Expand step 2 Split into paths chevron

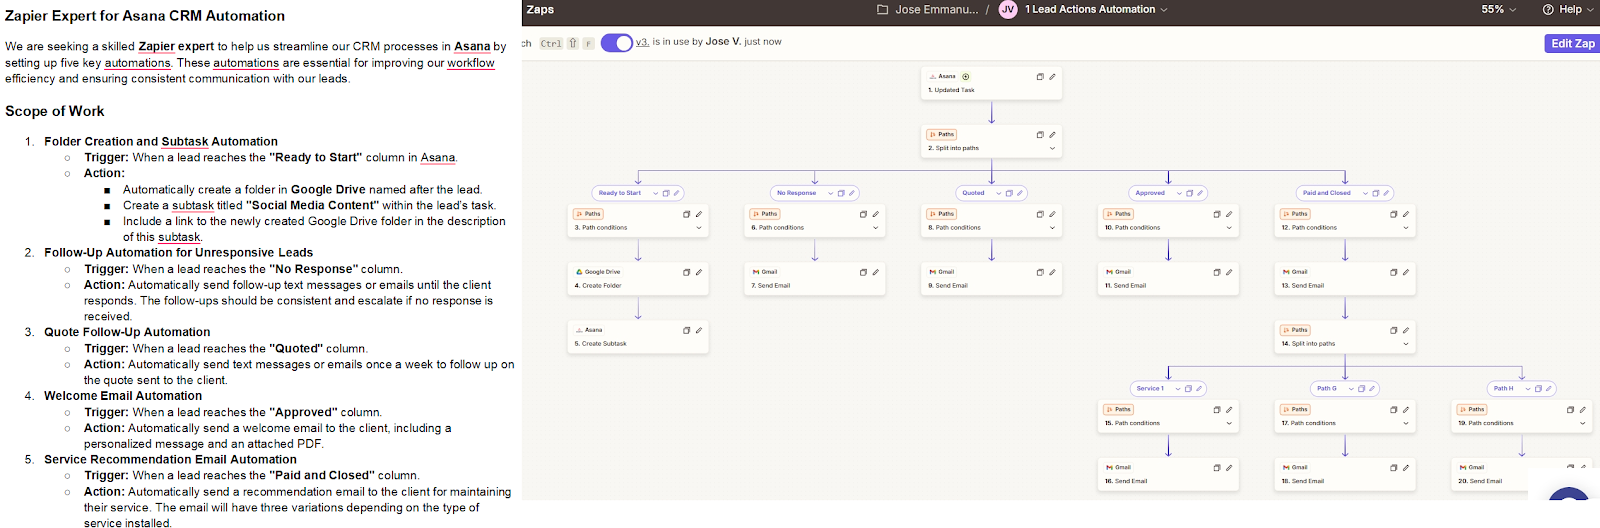pos(1052,148)
